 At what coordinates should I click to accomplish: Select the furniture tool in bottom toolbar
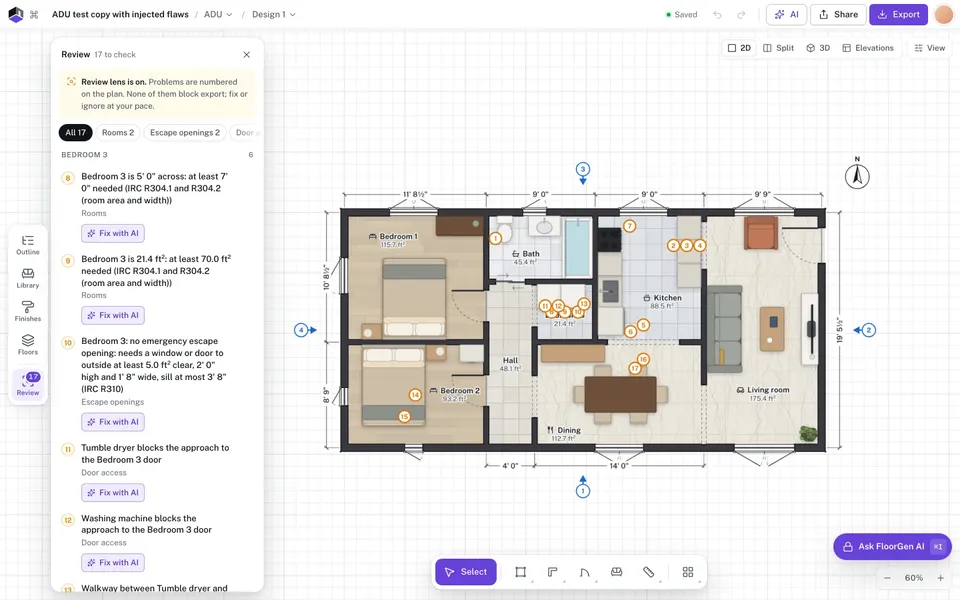(x=617, y=572)
